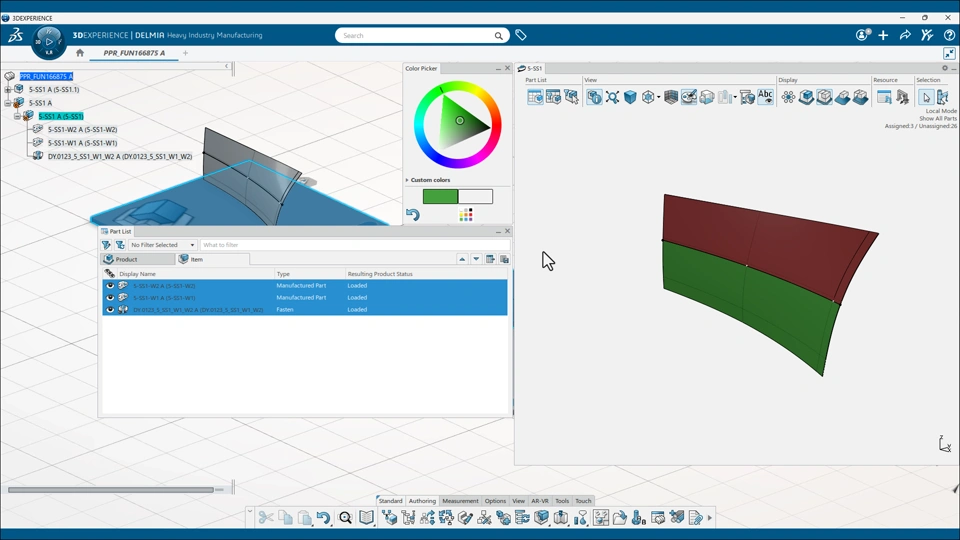This screenshot has height=540, width=960.
Task: Click the Undo arrow in bottom toolbar
Action: tap(323, 518)
